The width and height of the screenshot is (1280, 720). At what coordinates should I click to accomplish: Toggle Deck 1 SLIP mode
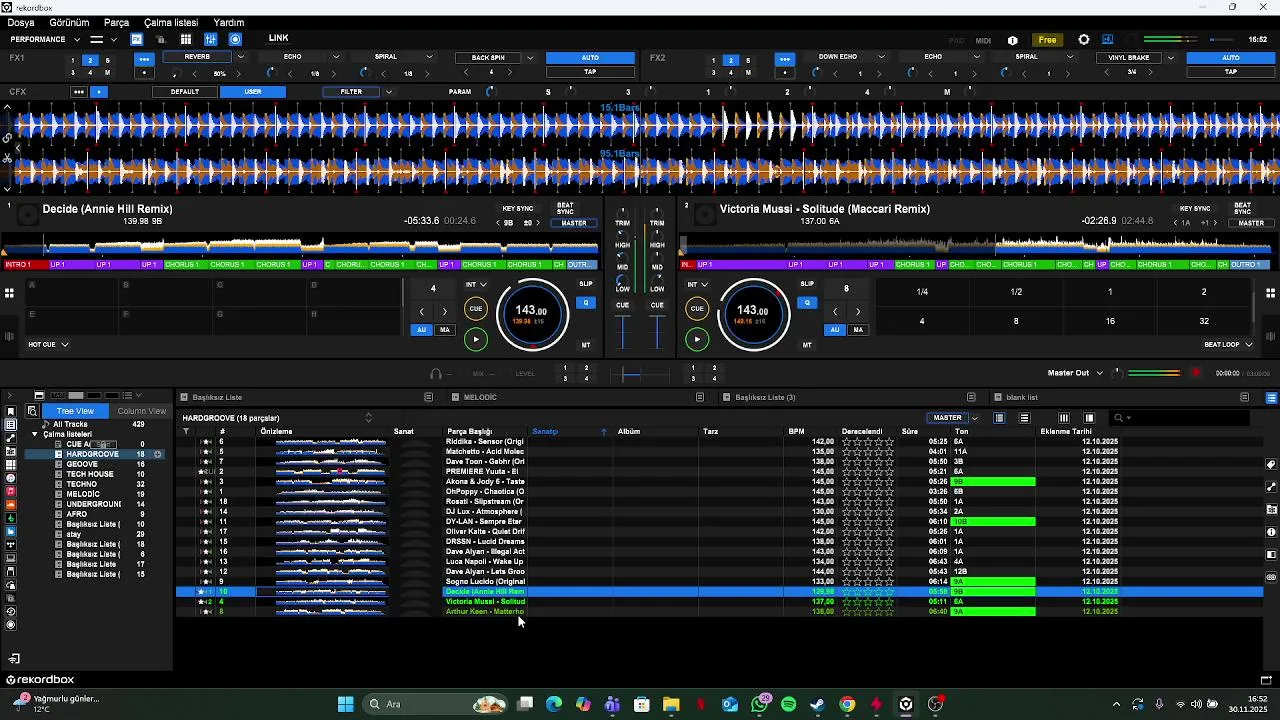(586, 284)
